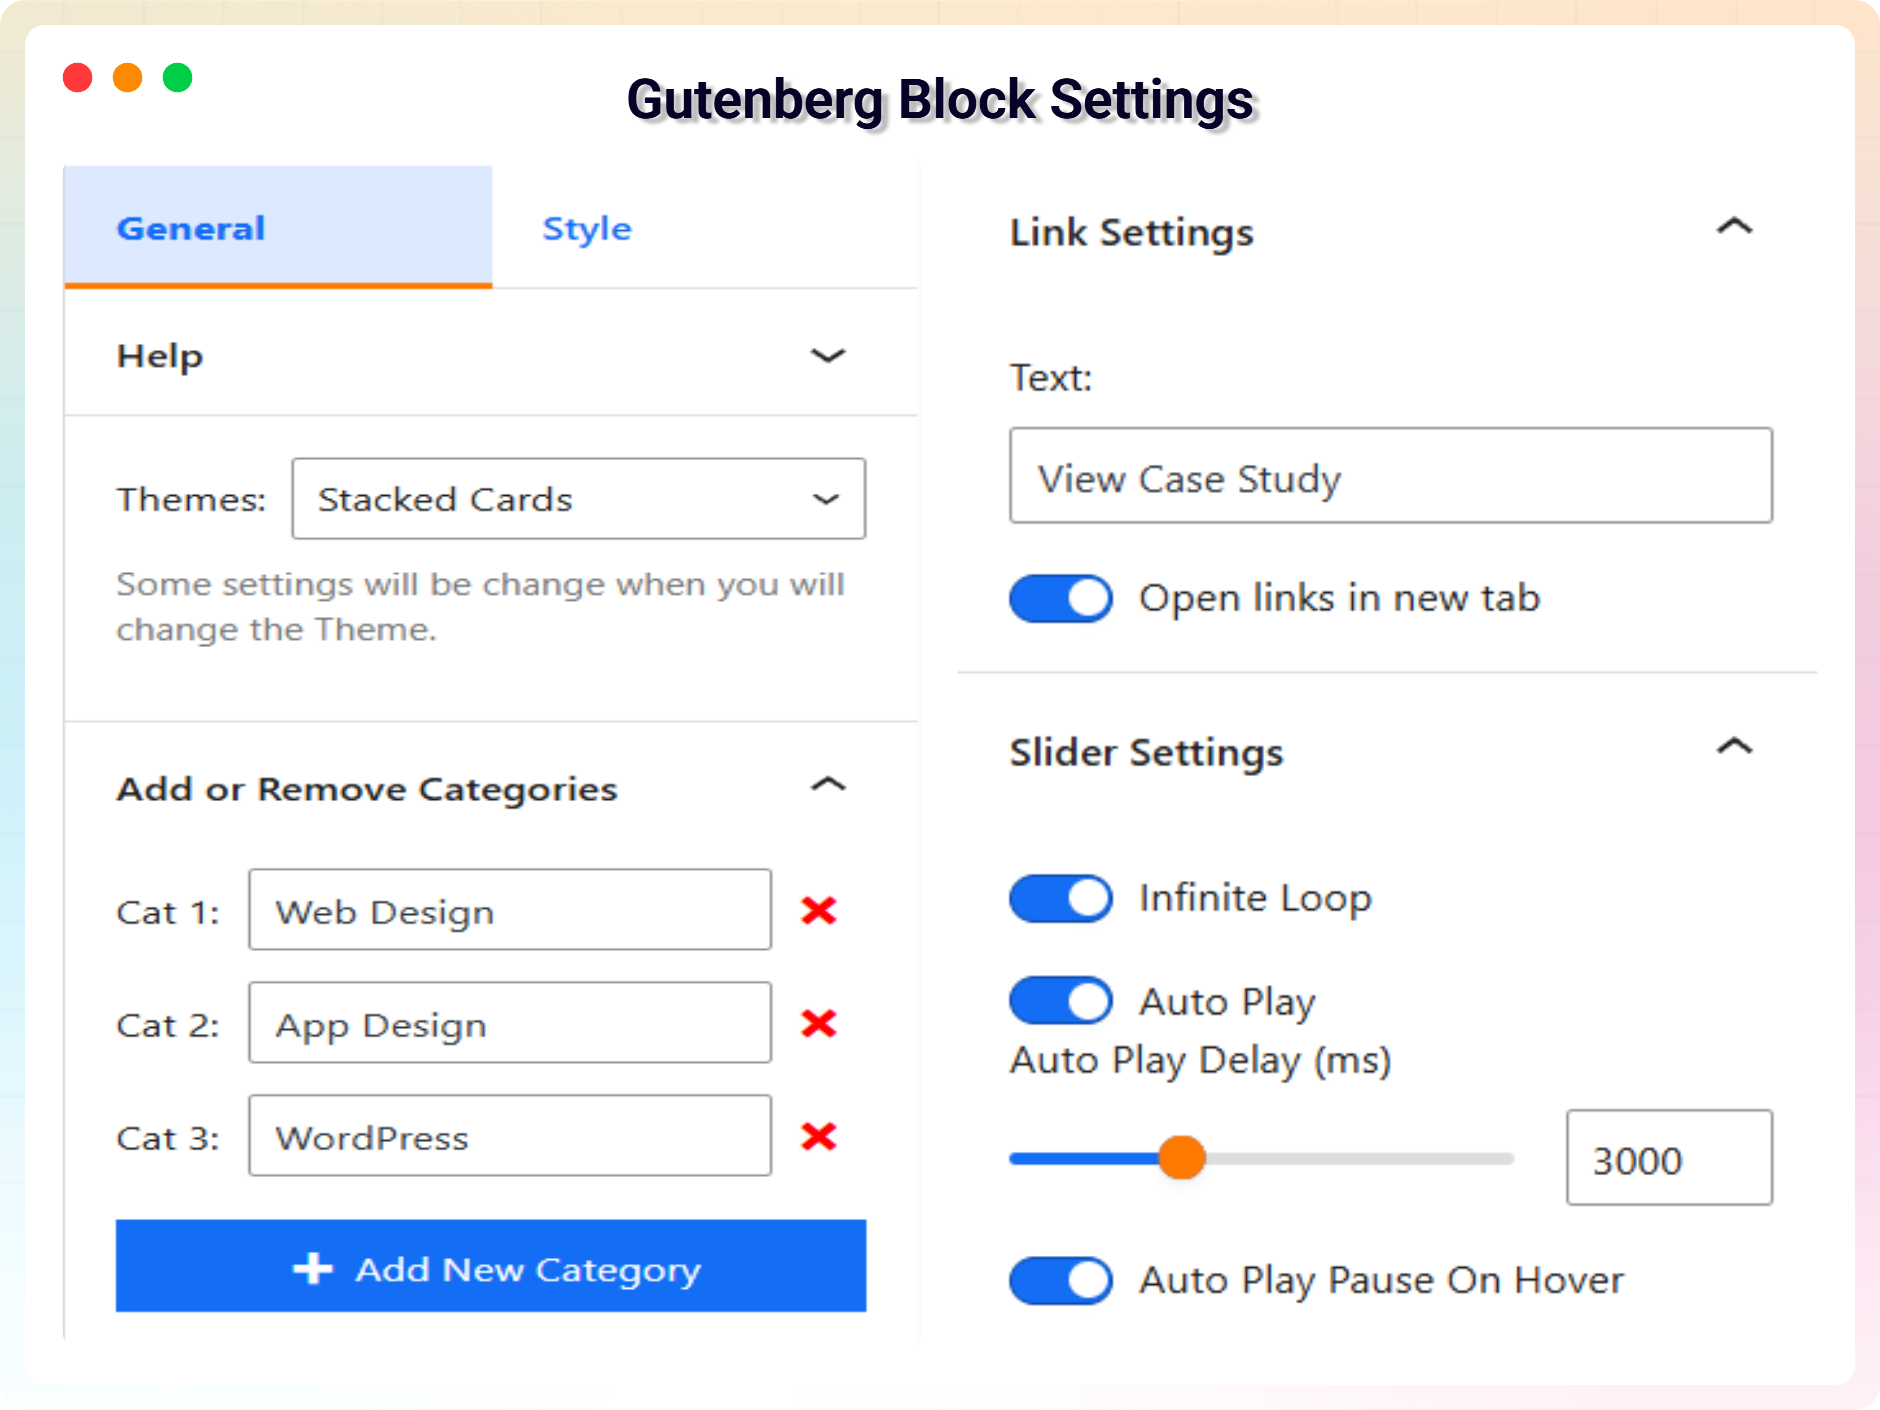Toggle Open links in new tab

(x=1060, y=598)
